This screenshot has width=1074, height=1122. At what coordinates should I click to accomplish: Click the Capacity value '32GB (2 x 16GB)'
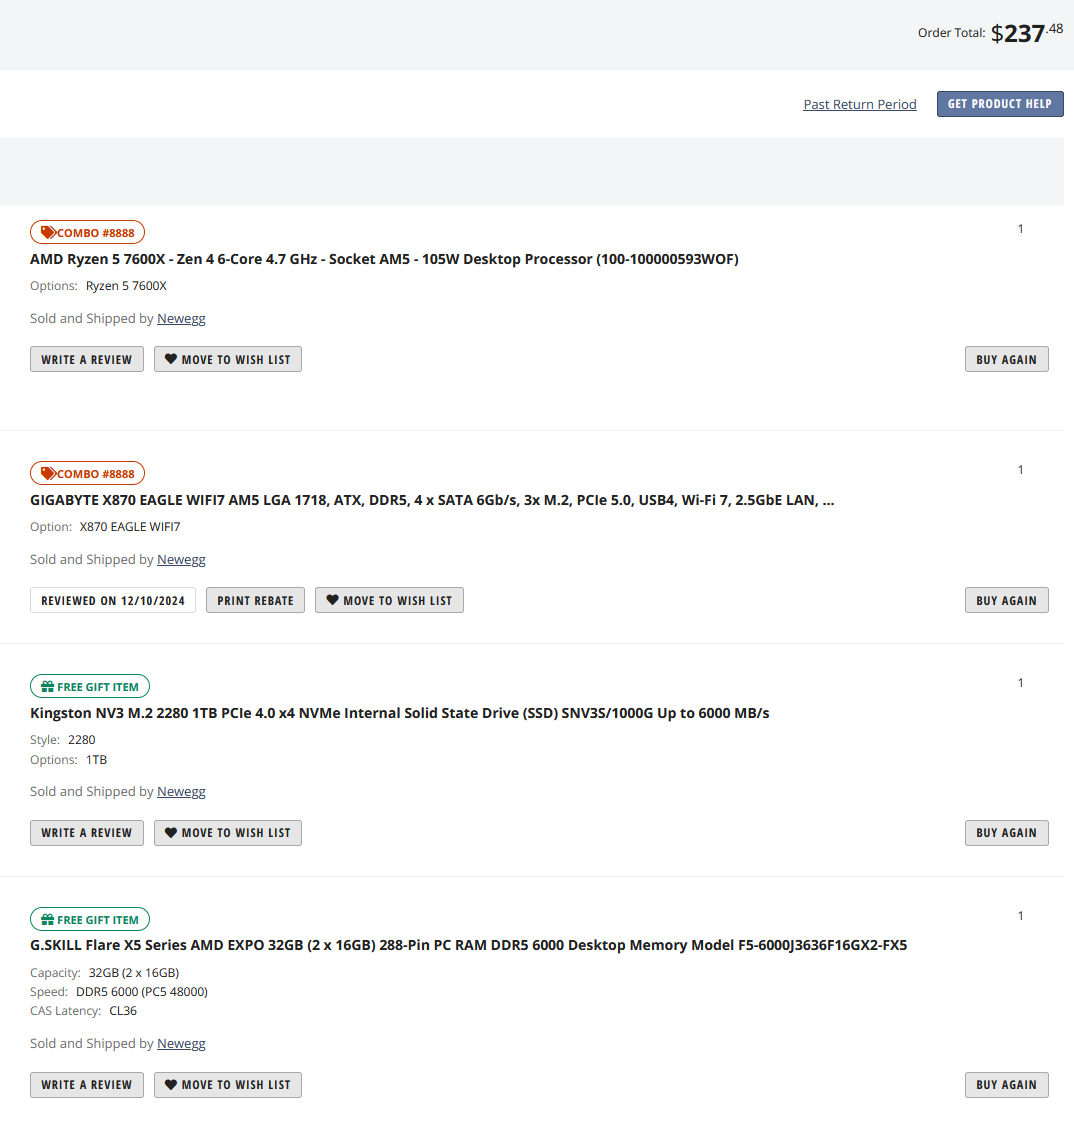point(134,973)
